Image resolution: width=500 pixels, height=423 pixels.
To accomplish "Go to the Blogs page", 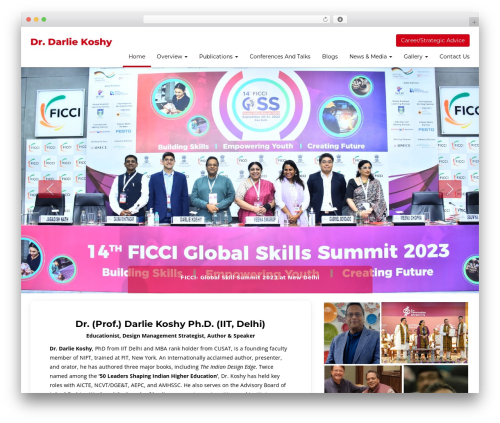I will [330, 57].
